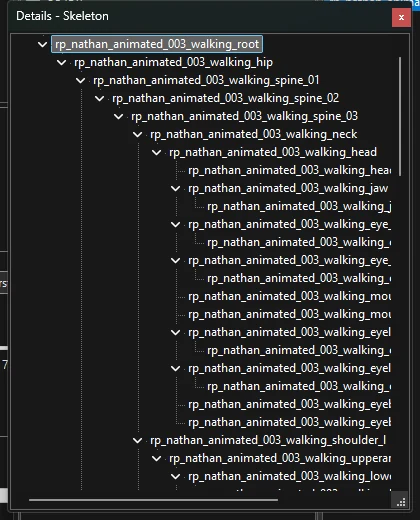This screenshot has width=420, height=520.
Task: Collapse the walking_root tree node
Action: coord(42,44)
